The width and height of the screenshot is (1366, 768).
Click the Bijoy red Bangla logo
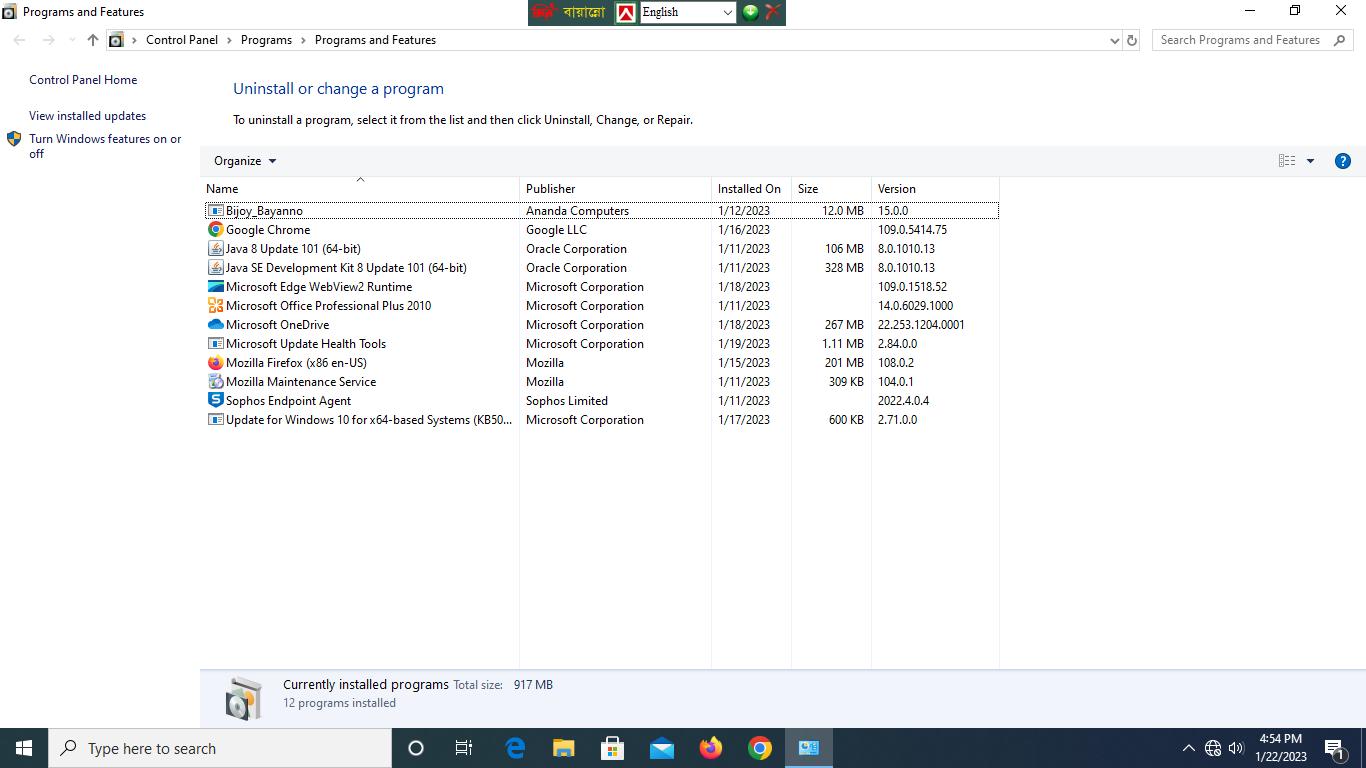pos(545,12)
